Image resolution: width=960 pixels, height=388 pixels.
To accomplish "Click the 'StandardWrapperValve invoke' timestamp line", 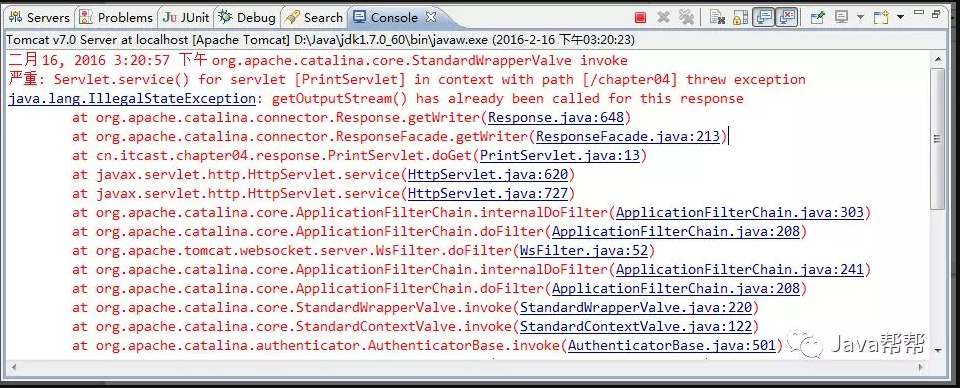I will coord(318,61).
